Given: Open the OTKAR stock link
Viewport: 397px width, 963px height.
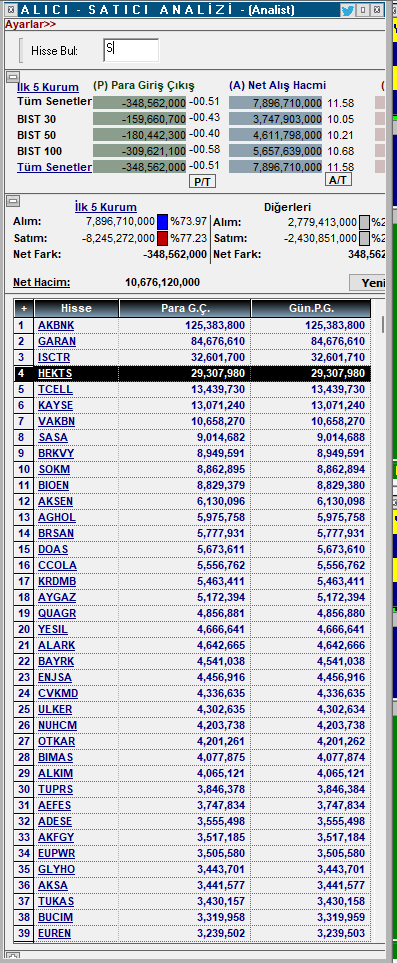Looking at the screenshot, I should pyautogui.click(x=56, y=741).
